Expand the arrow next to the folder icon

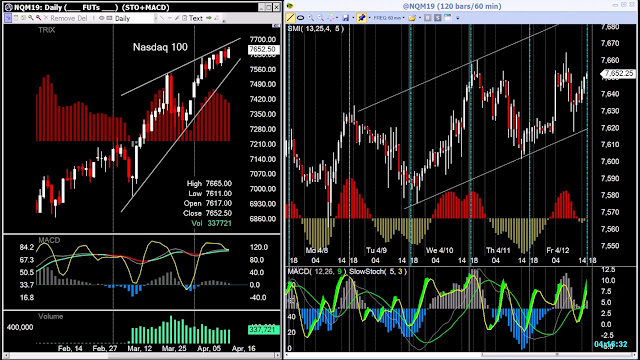[x=420, y=18]
